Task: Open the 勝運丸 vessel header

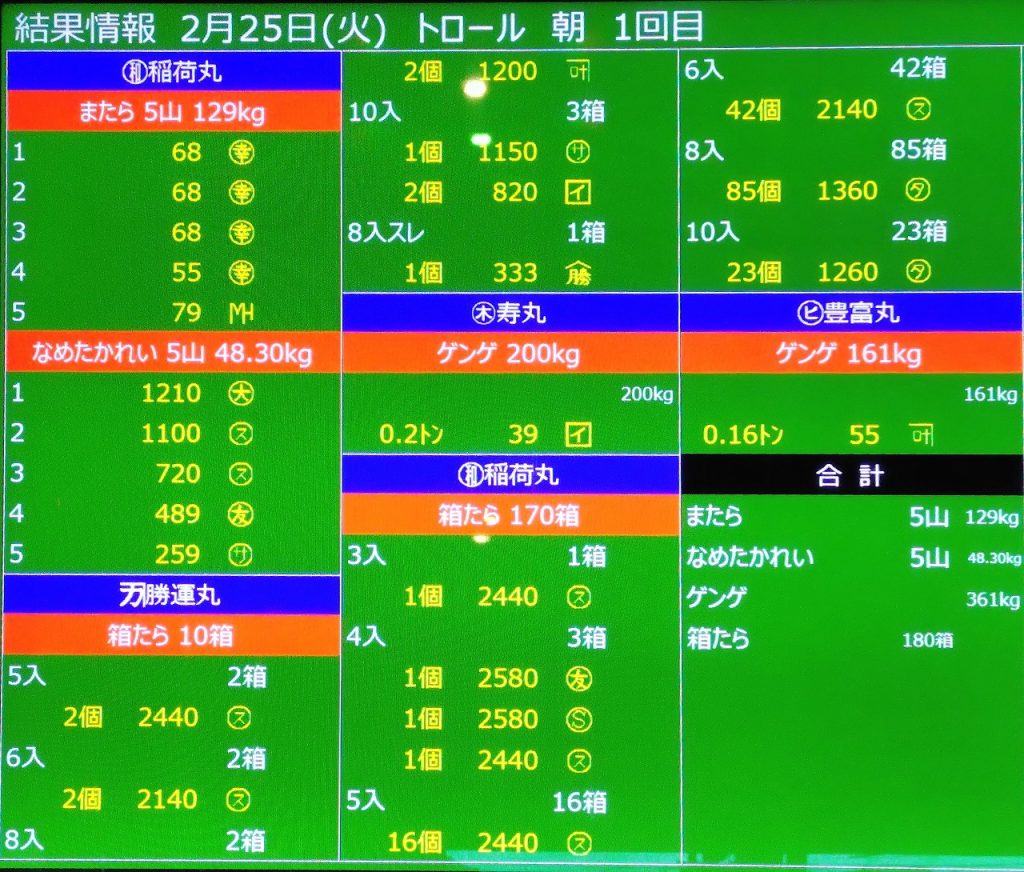Action: click(x=172, y=595)
